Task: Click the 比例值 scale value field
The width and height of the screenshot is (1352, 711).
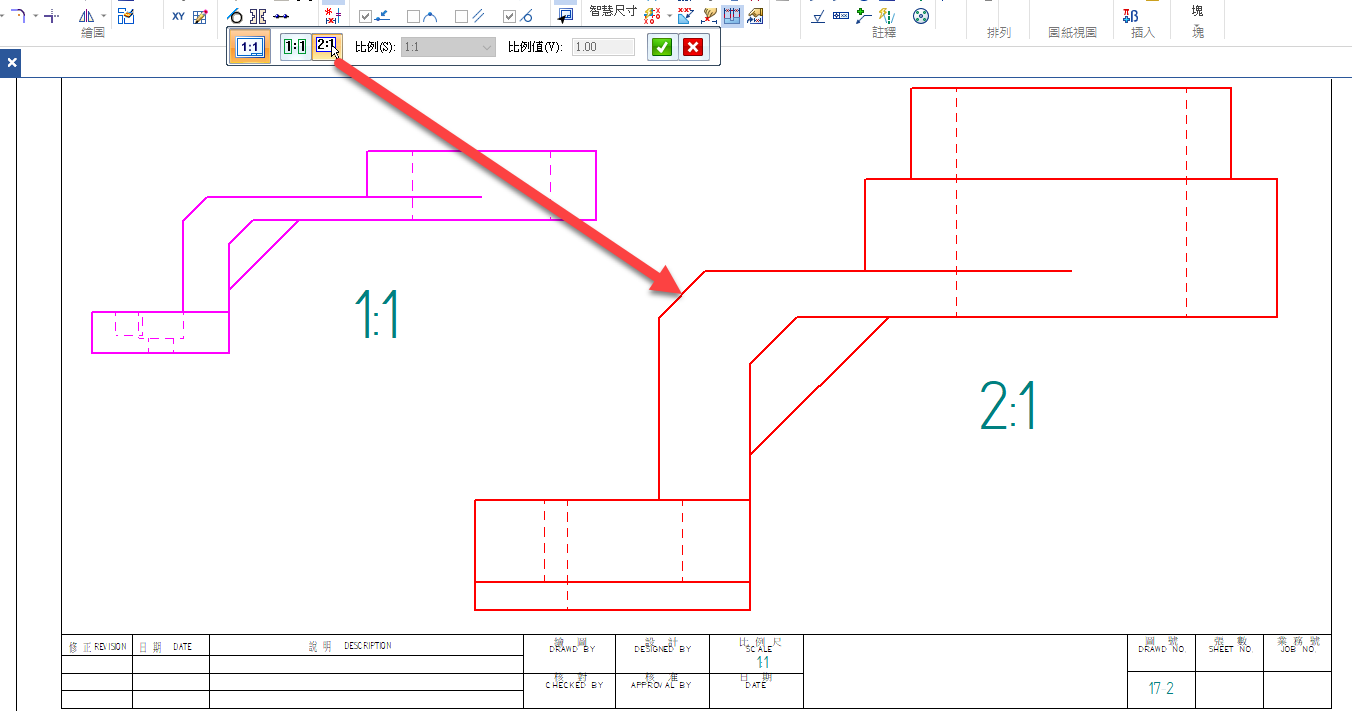Action: coord(603,47)
